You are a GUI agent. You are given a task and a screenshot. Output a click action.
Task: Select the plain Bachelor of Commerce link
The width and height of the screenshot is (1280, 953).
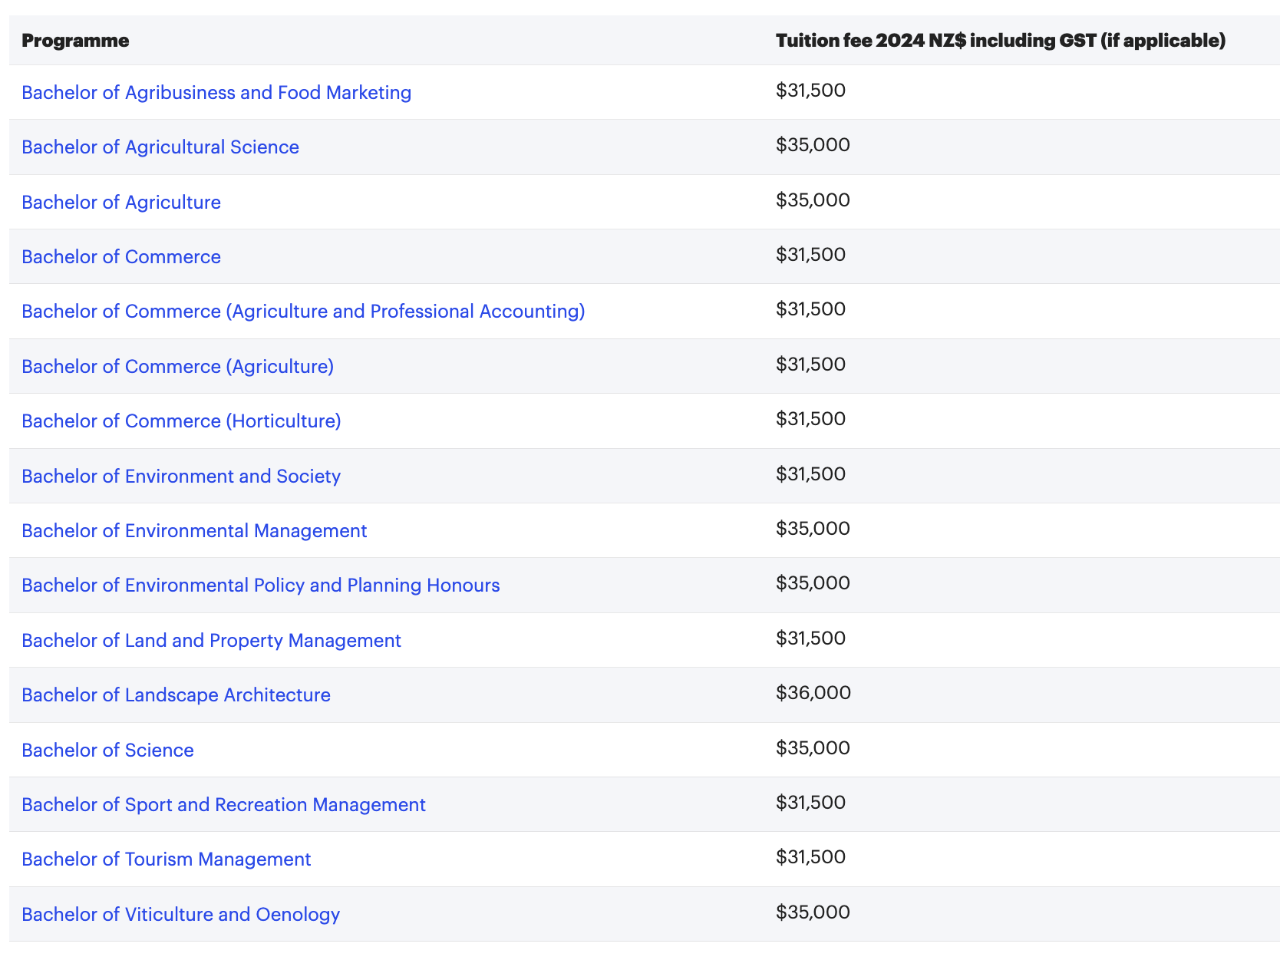[x=121, y=257]
